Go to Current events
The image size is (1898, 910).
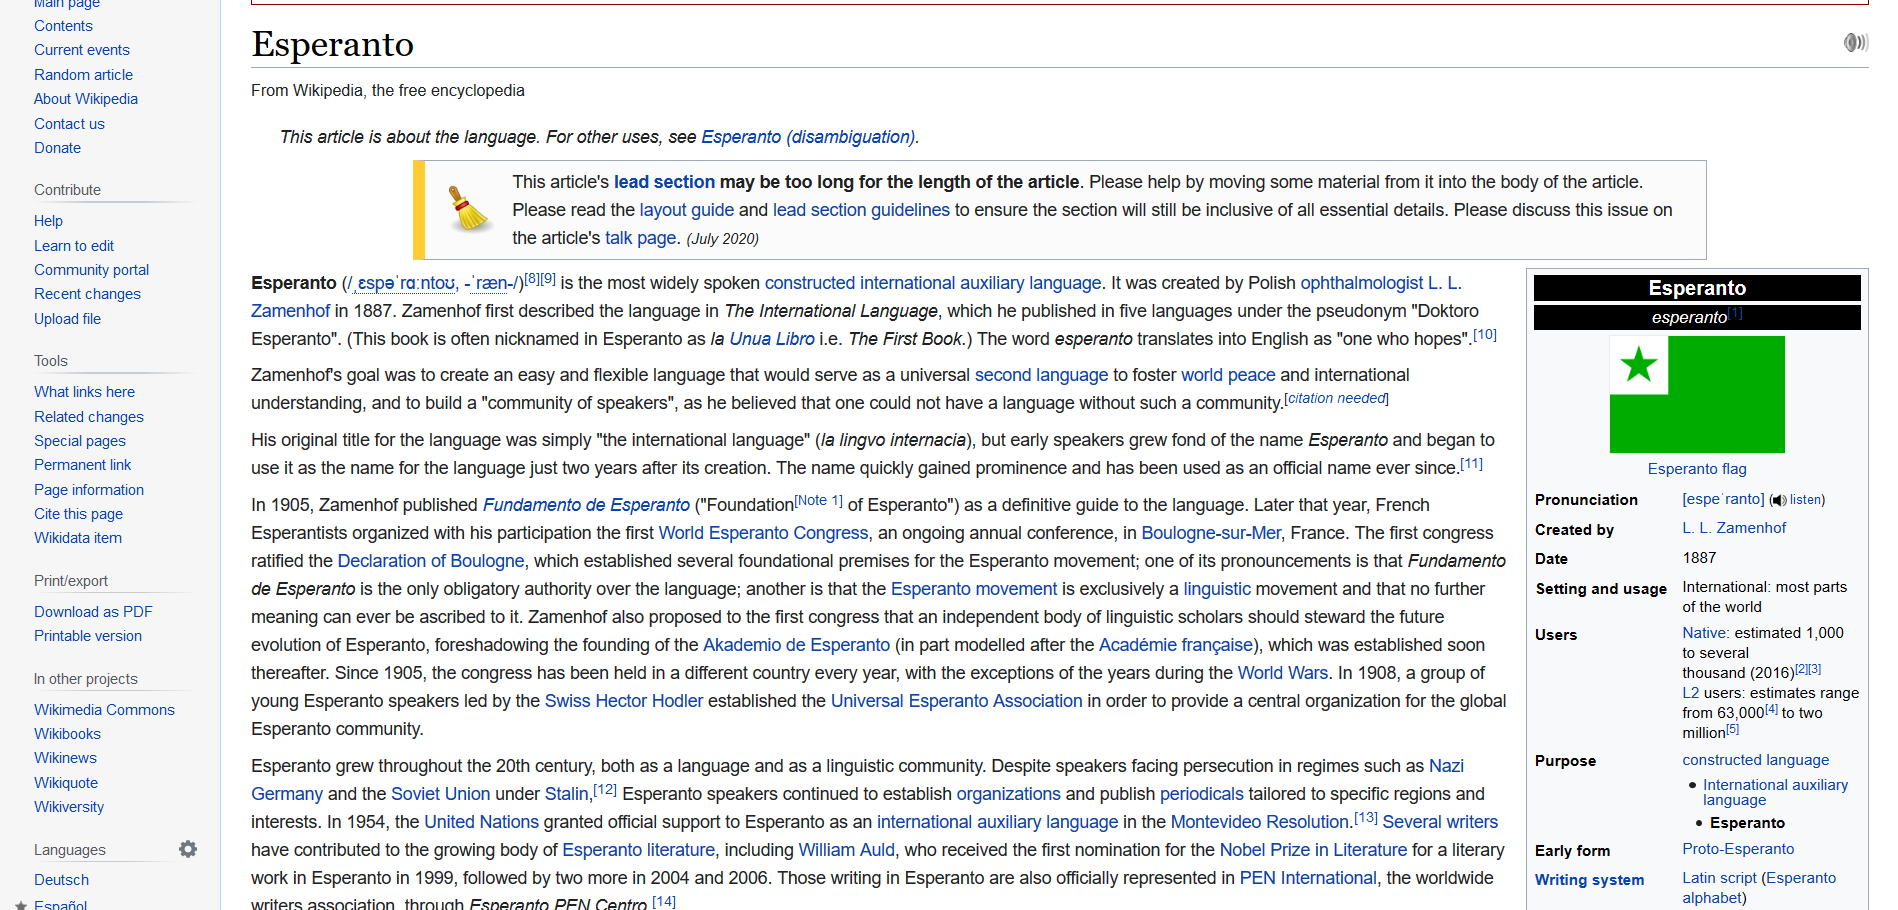click(82, 50)
